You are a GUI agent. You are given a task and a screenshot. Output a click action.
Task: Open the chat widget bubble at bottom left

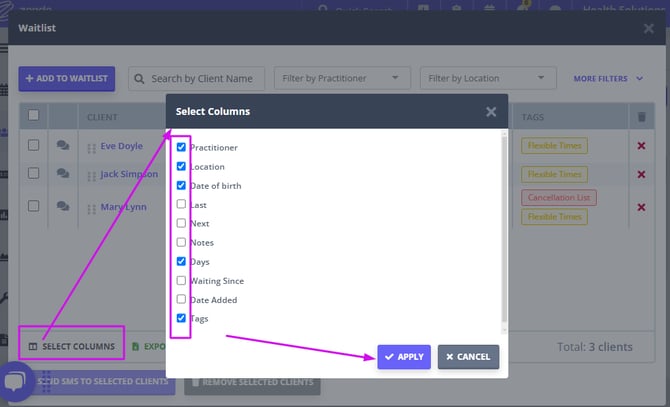pos(17,383)
